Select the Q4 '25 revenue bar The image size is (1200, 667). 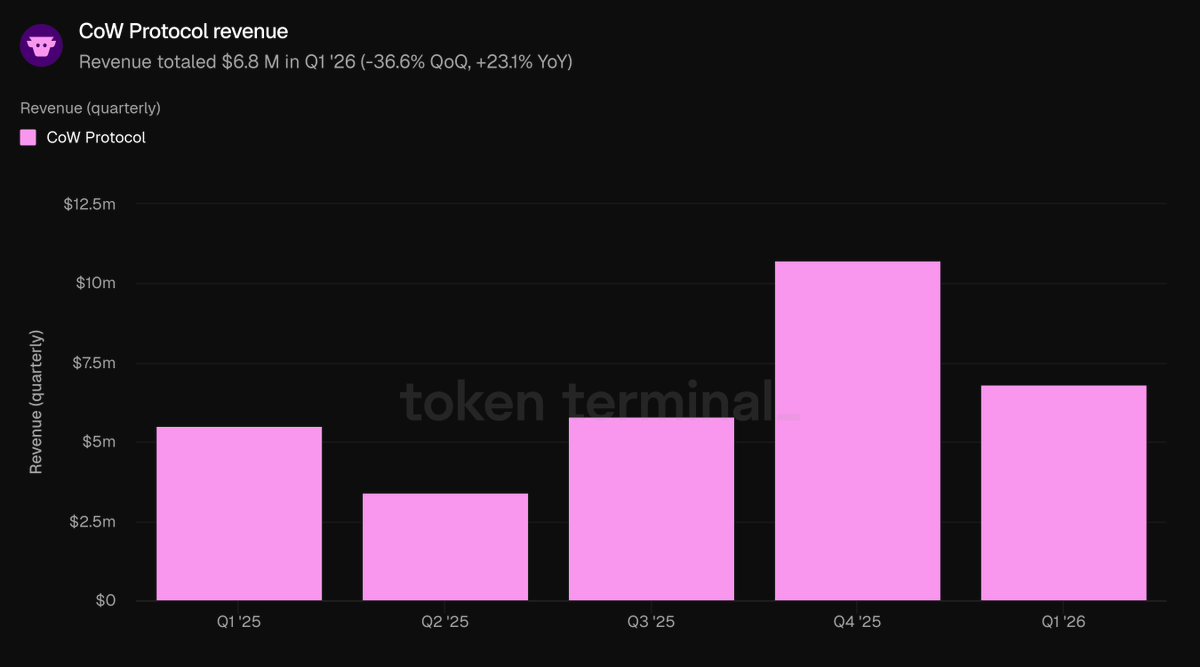click(857, 431)
